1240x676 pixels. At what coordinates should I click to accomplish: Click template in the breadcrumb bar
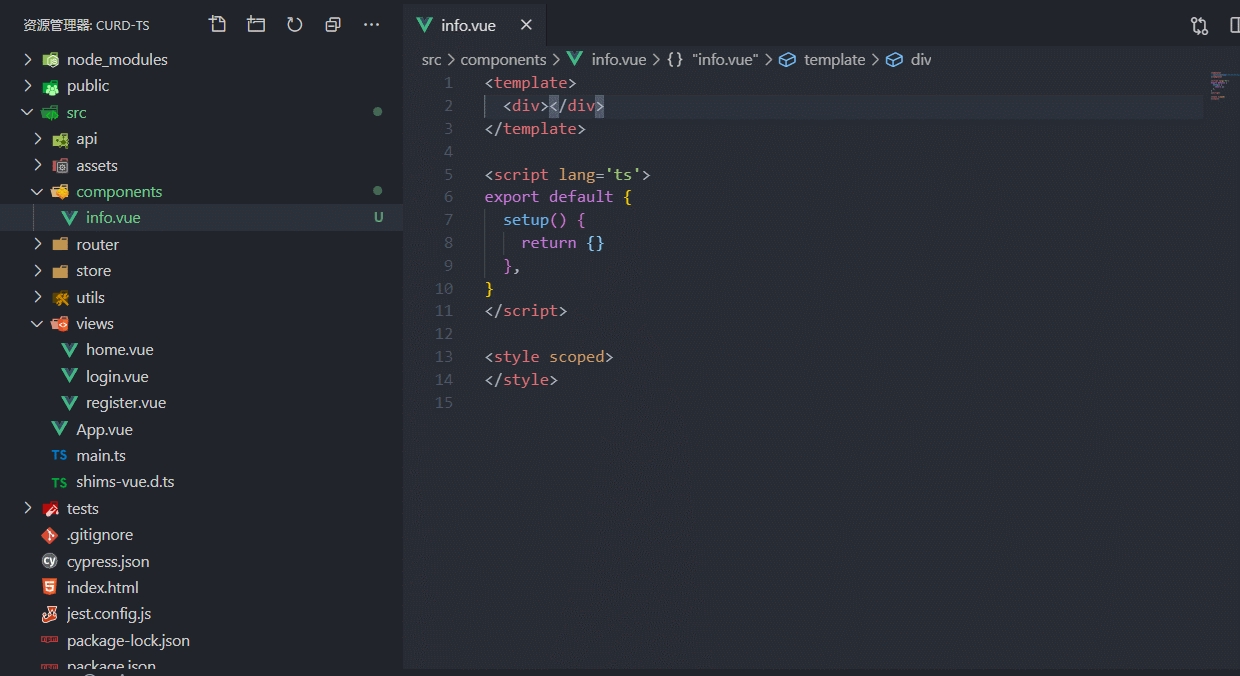click(834, 60)
